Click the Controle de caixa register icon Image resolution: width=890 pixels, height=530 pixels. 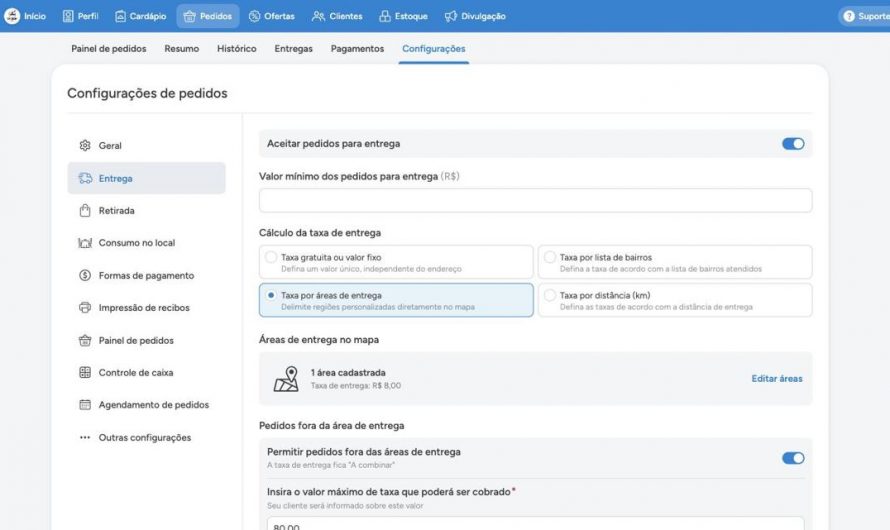coord(85,372)
